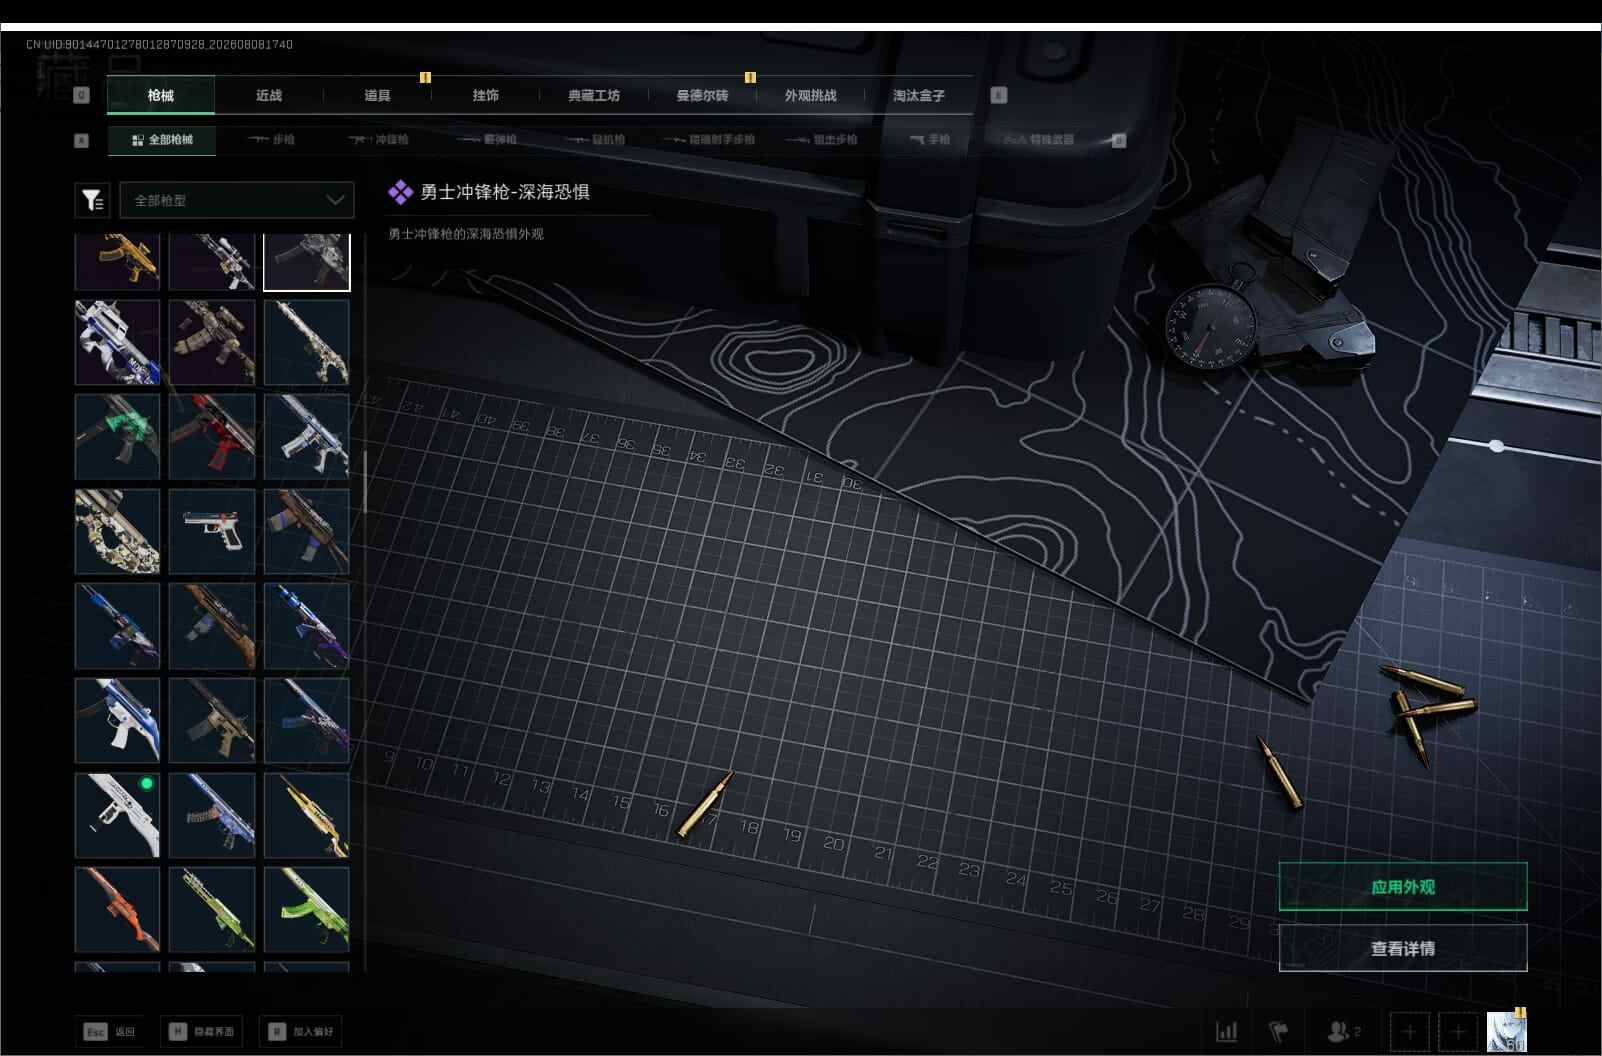The height and width of the screenshot is (1056, 1602).
Task: Open the weapon filter funnel icon
Action: [x=92, y=200]
